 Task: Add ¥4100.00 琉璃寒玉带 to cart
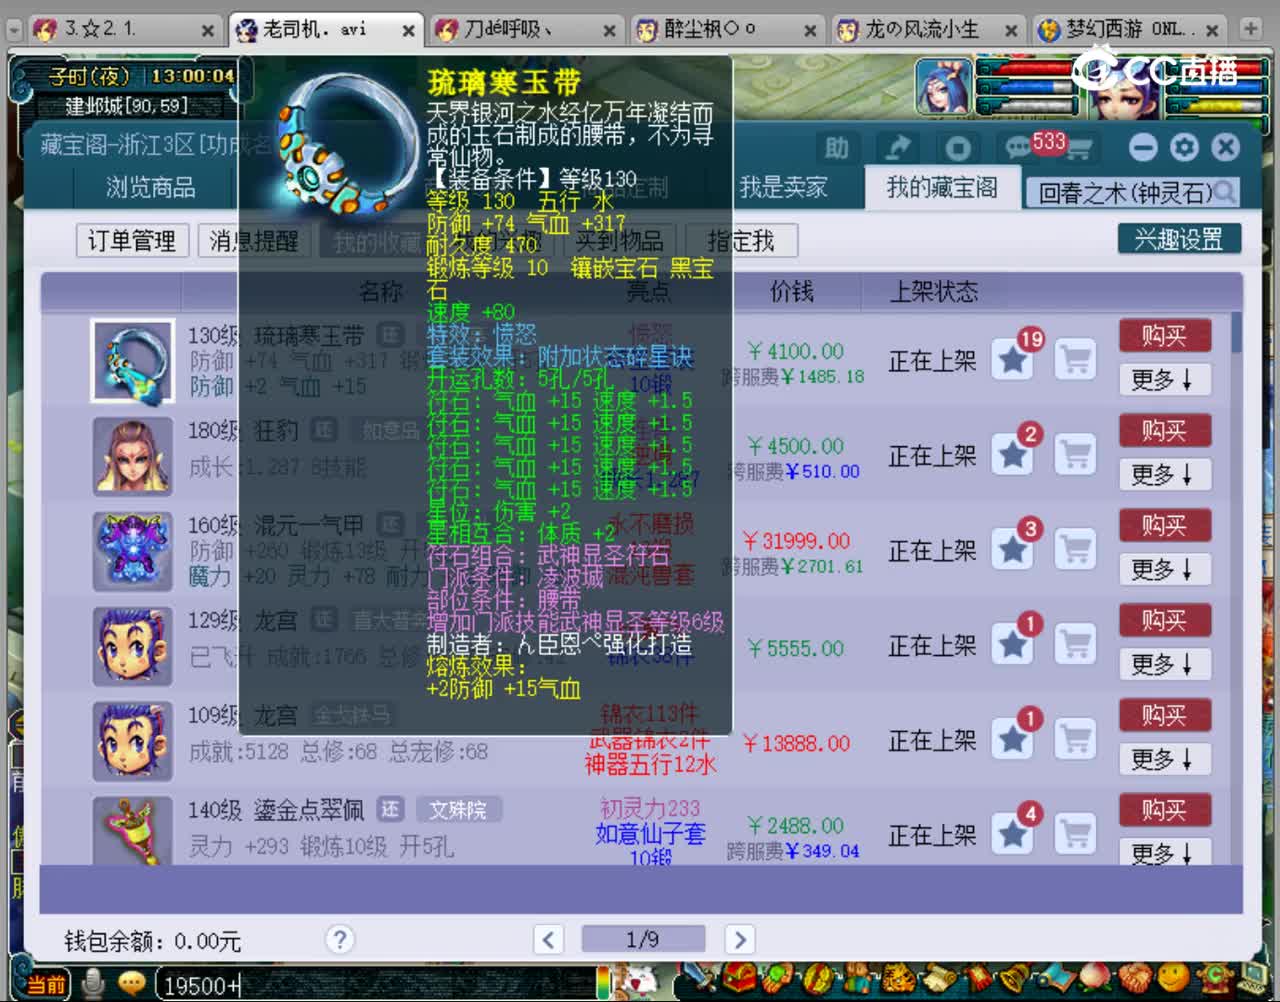(1076, 359)
